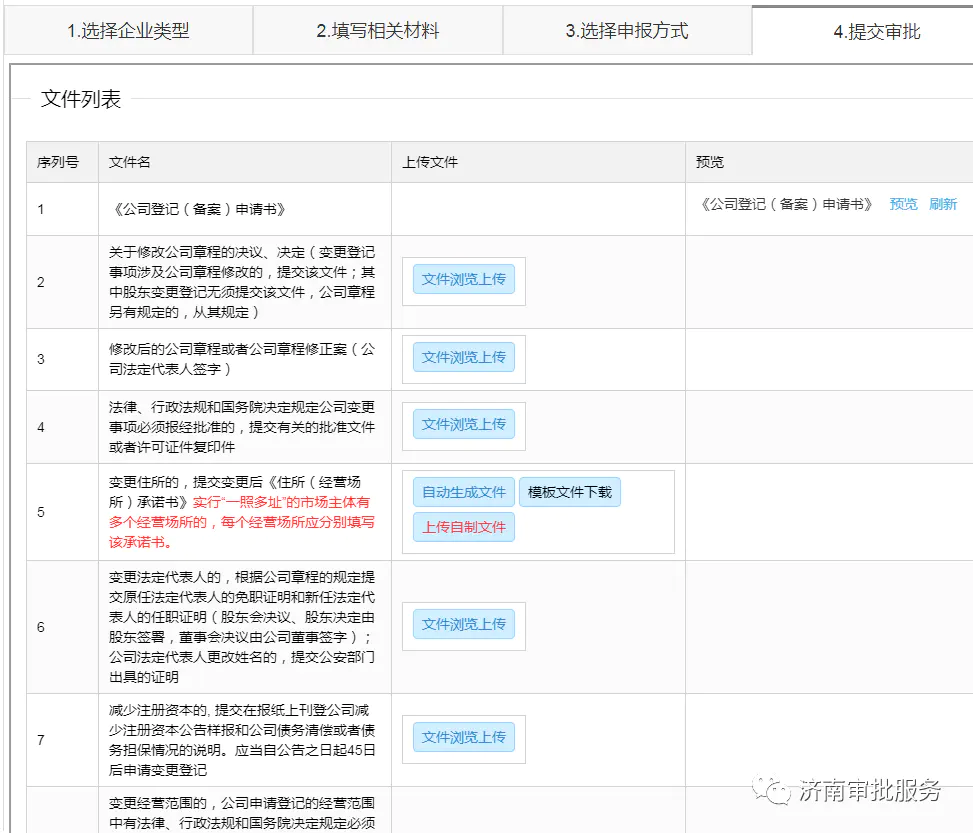Click 自动生成文件 to auto-generate the 承诺书

pyautogui.click(x=463, y=491)
